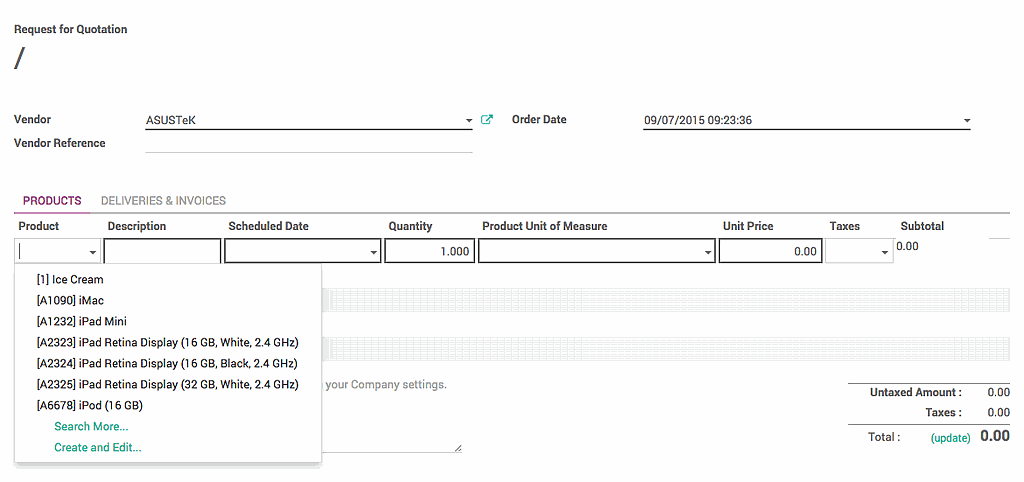Click the Description text field
The width and height of the screenshot is (1024, 482).
click(162, 252)
